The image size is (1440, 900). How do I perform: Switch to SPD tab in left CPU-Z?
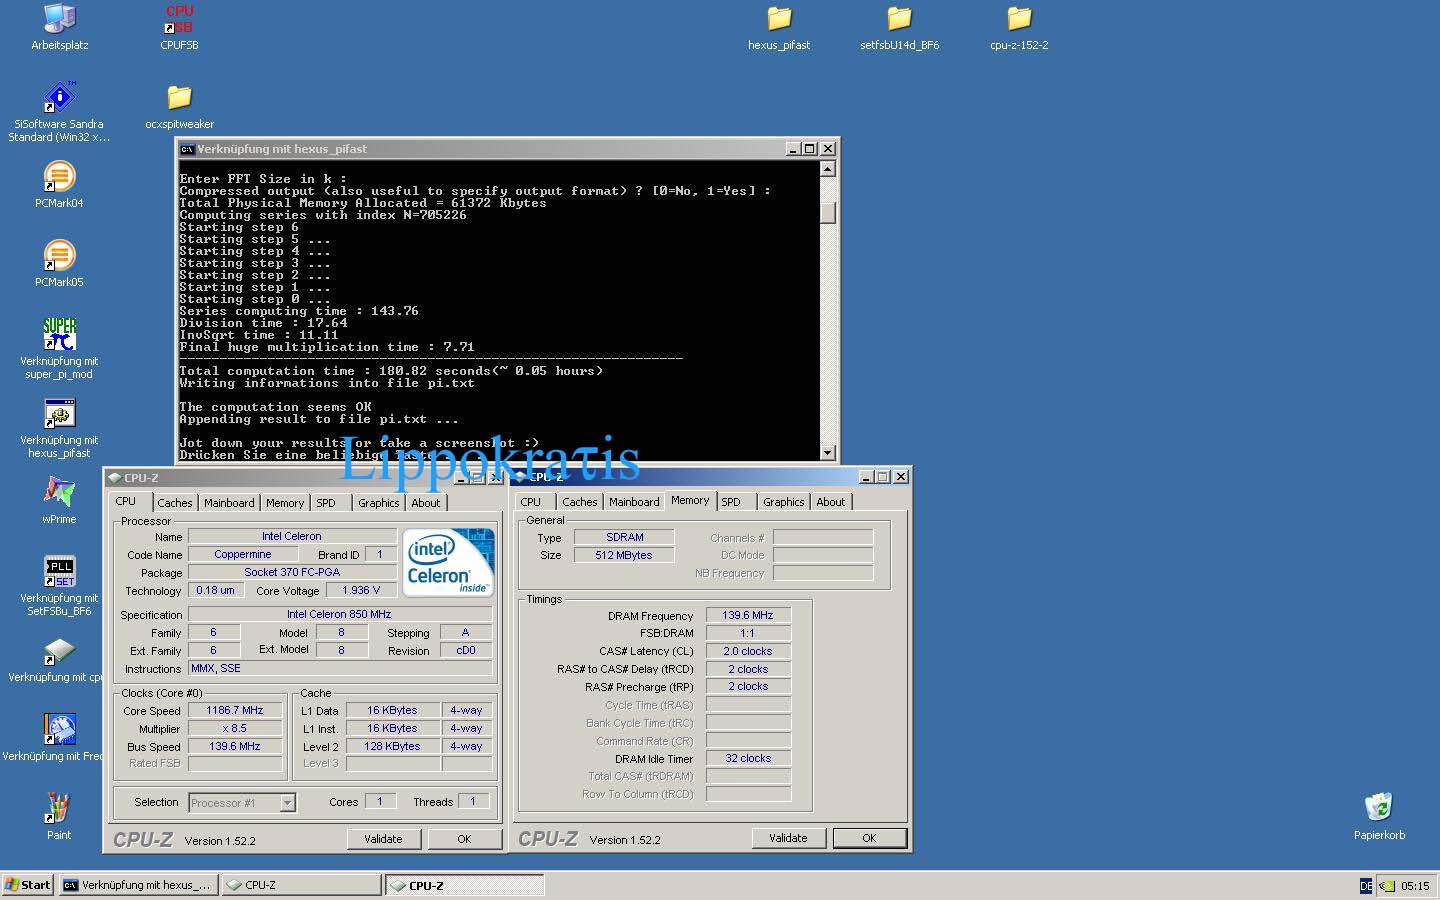(x=326, y=503)
